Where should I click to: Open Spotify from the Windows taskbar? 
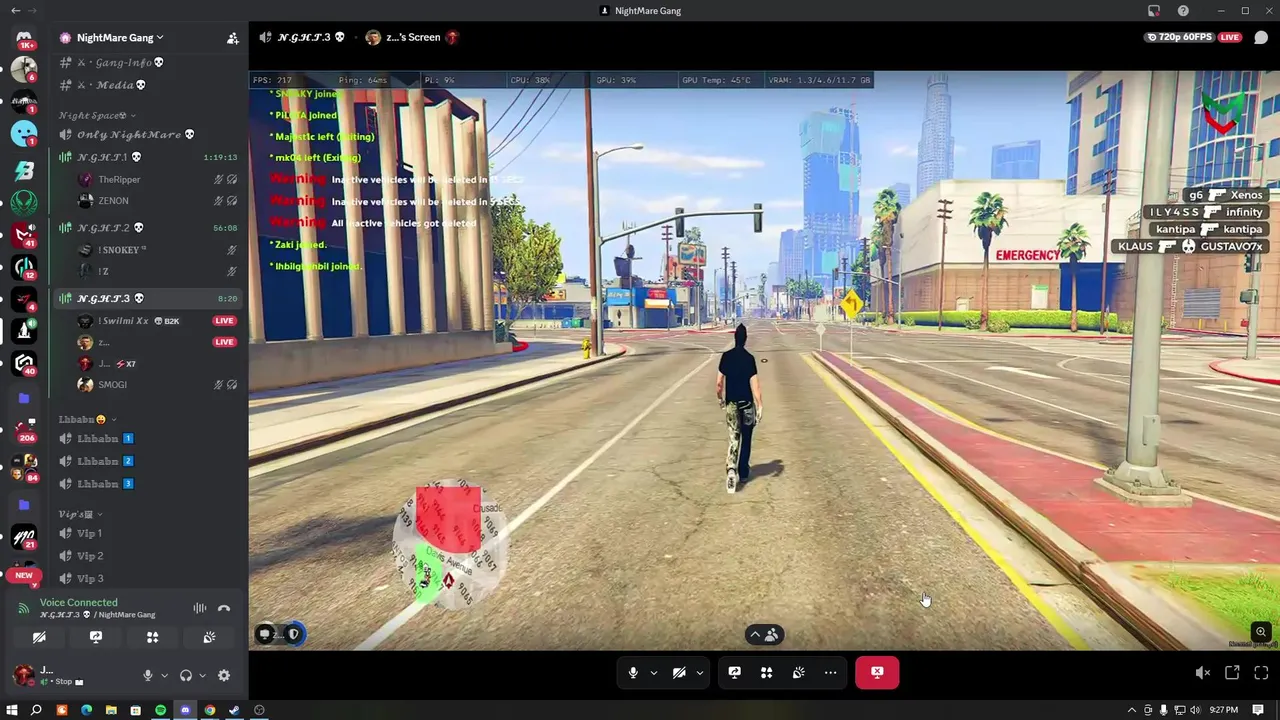[x=160, y=710]
